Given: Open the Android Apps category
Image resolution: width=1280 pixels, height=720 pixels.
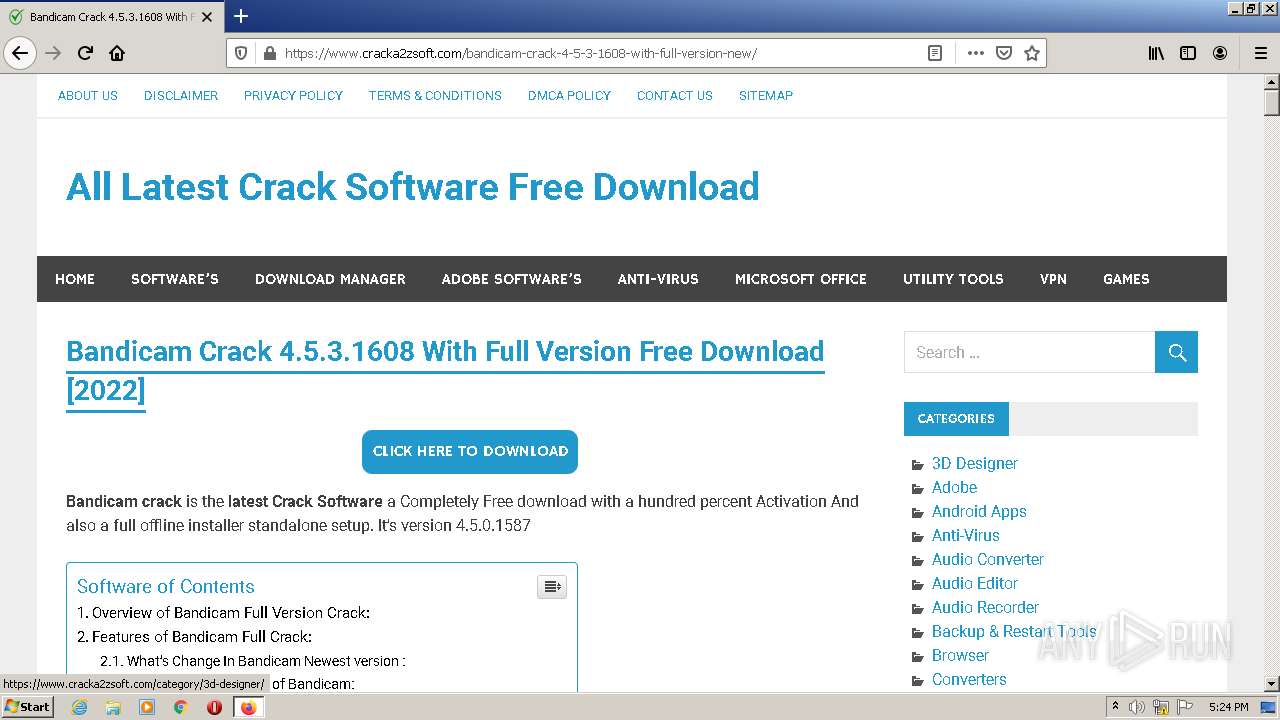Looking at the screenshot, I should click(979, 511).
